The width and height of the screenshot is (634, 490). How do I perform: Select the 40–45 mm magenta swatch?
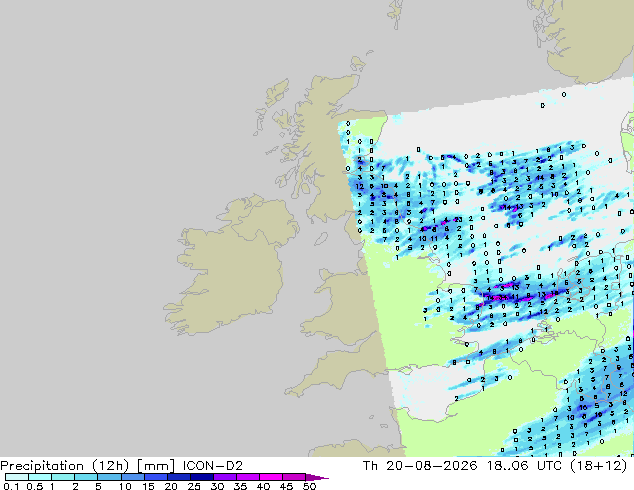pyautogui.click(x=270, y=477)
